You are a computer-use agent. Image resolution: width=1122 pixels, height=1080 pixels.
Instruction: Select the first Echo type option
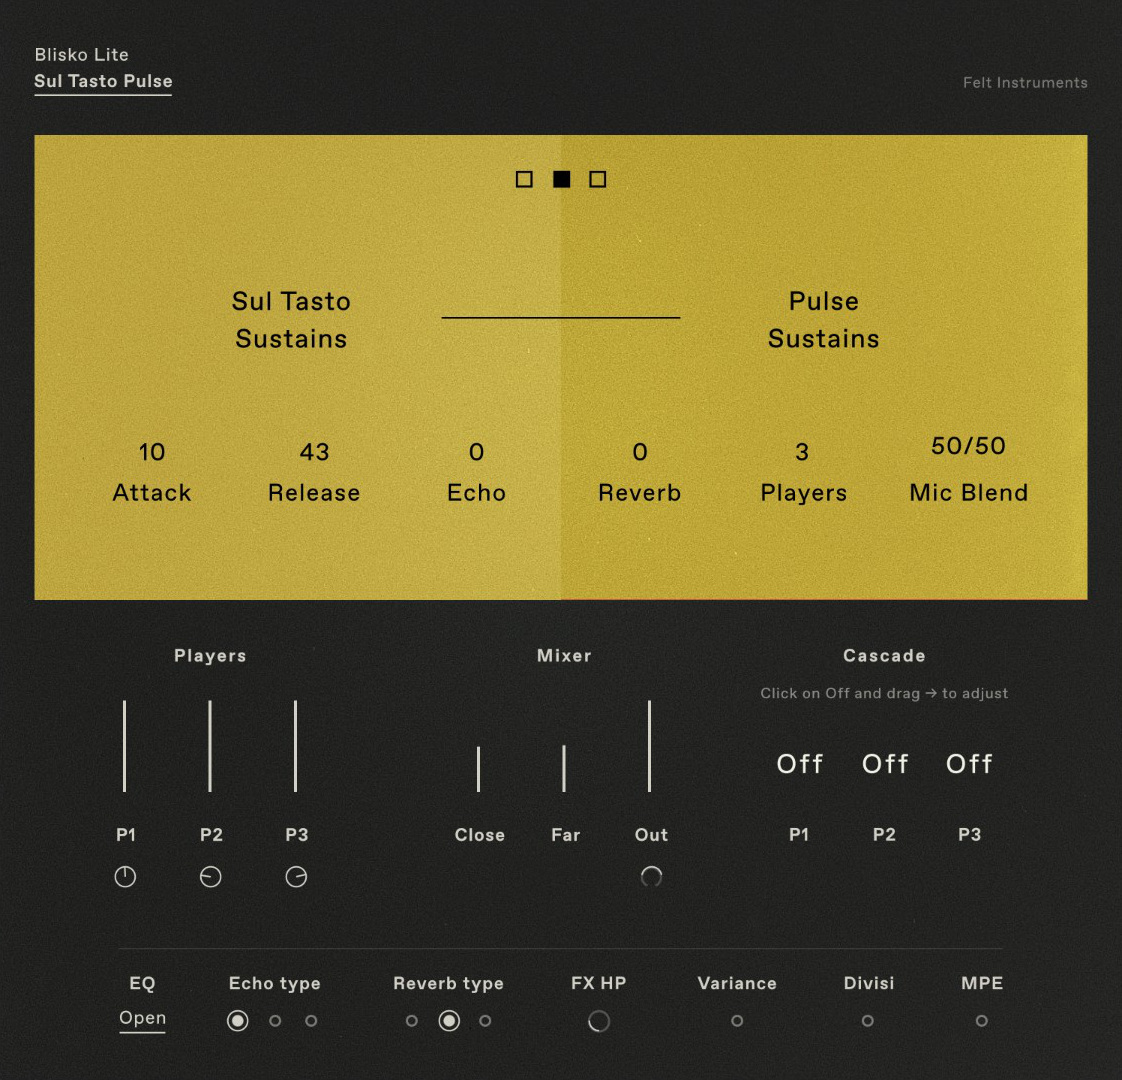[238, 1021]
